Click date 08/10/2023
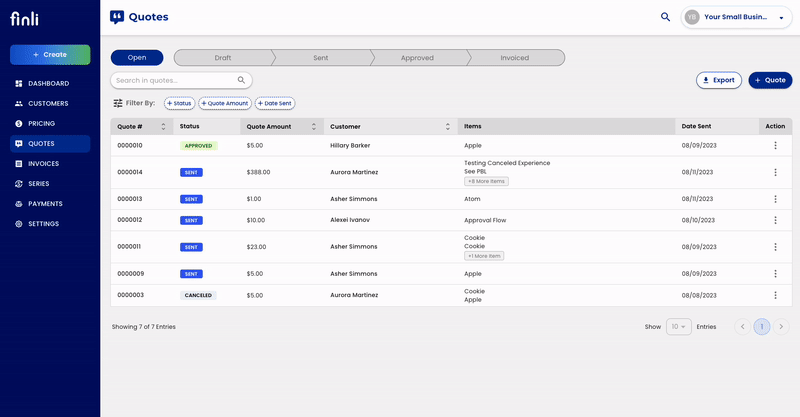This screenshot has width=800, height=417. (x=698, y=220)
